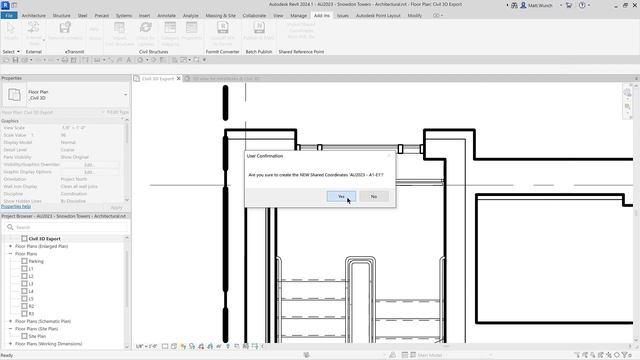The width and height of the screenshot is (640, 360).
Task: Click the Convert RFA to FormIt icon
Action: pyautogui.click(x=222, y=28)
